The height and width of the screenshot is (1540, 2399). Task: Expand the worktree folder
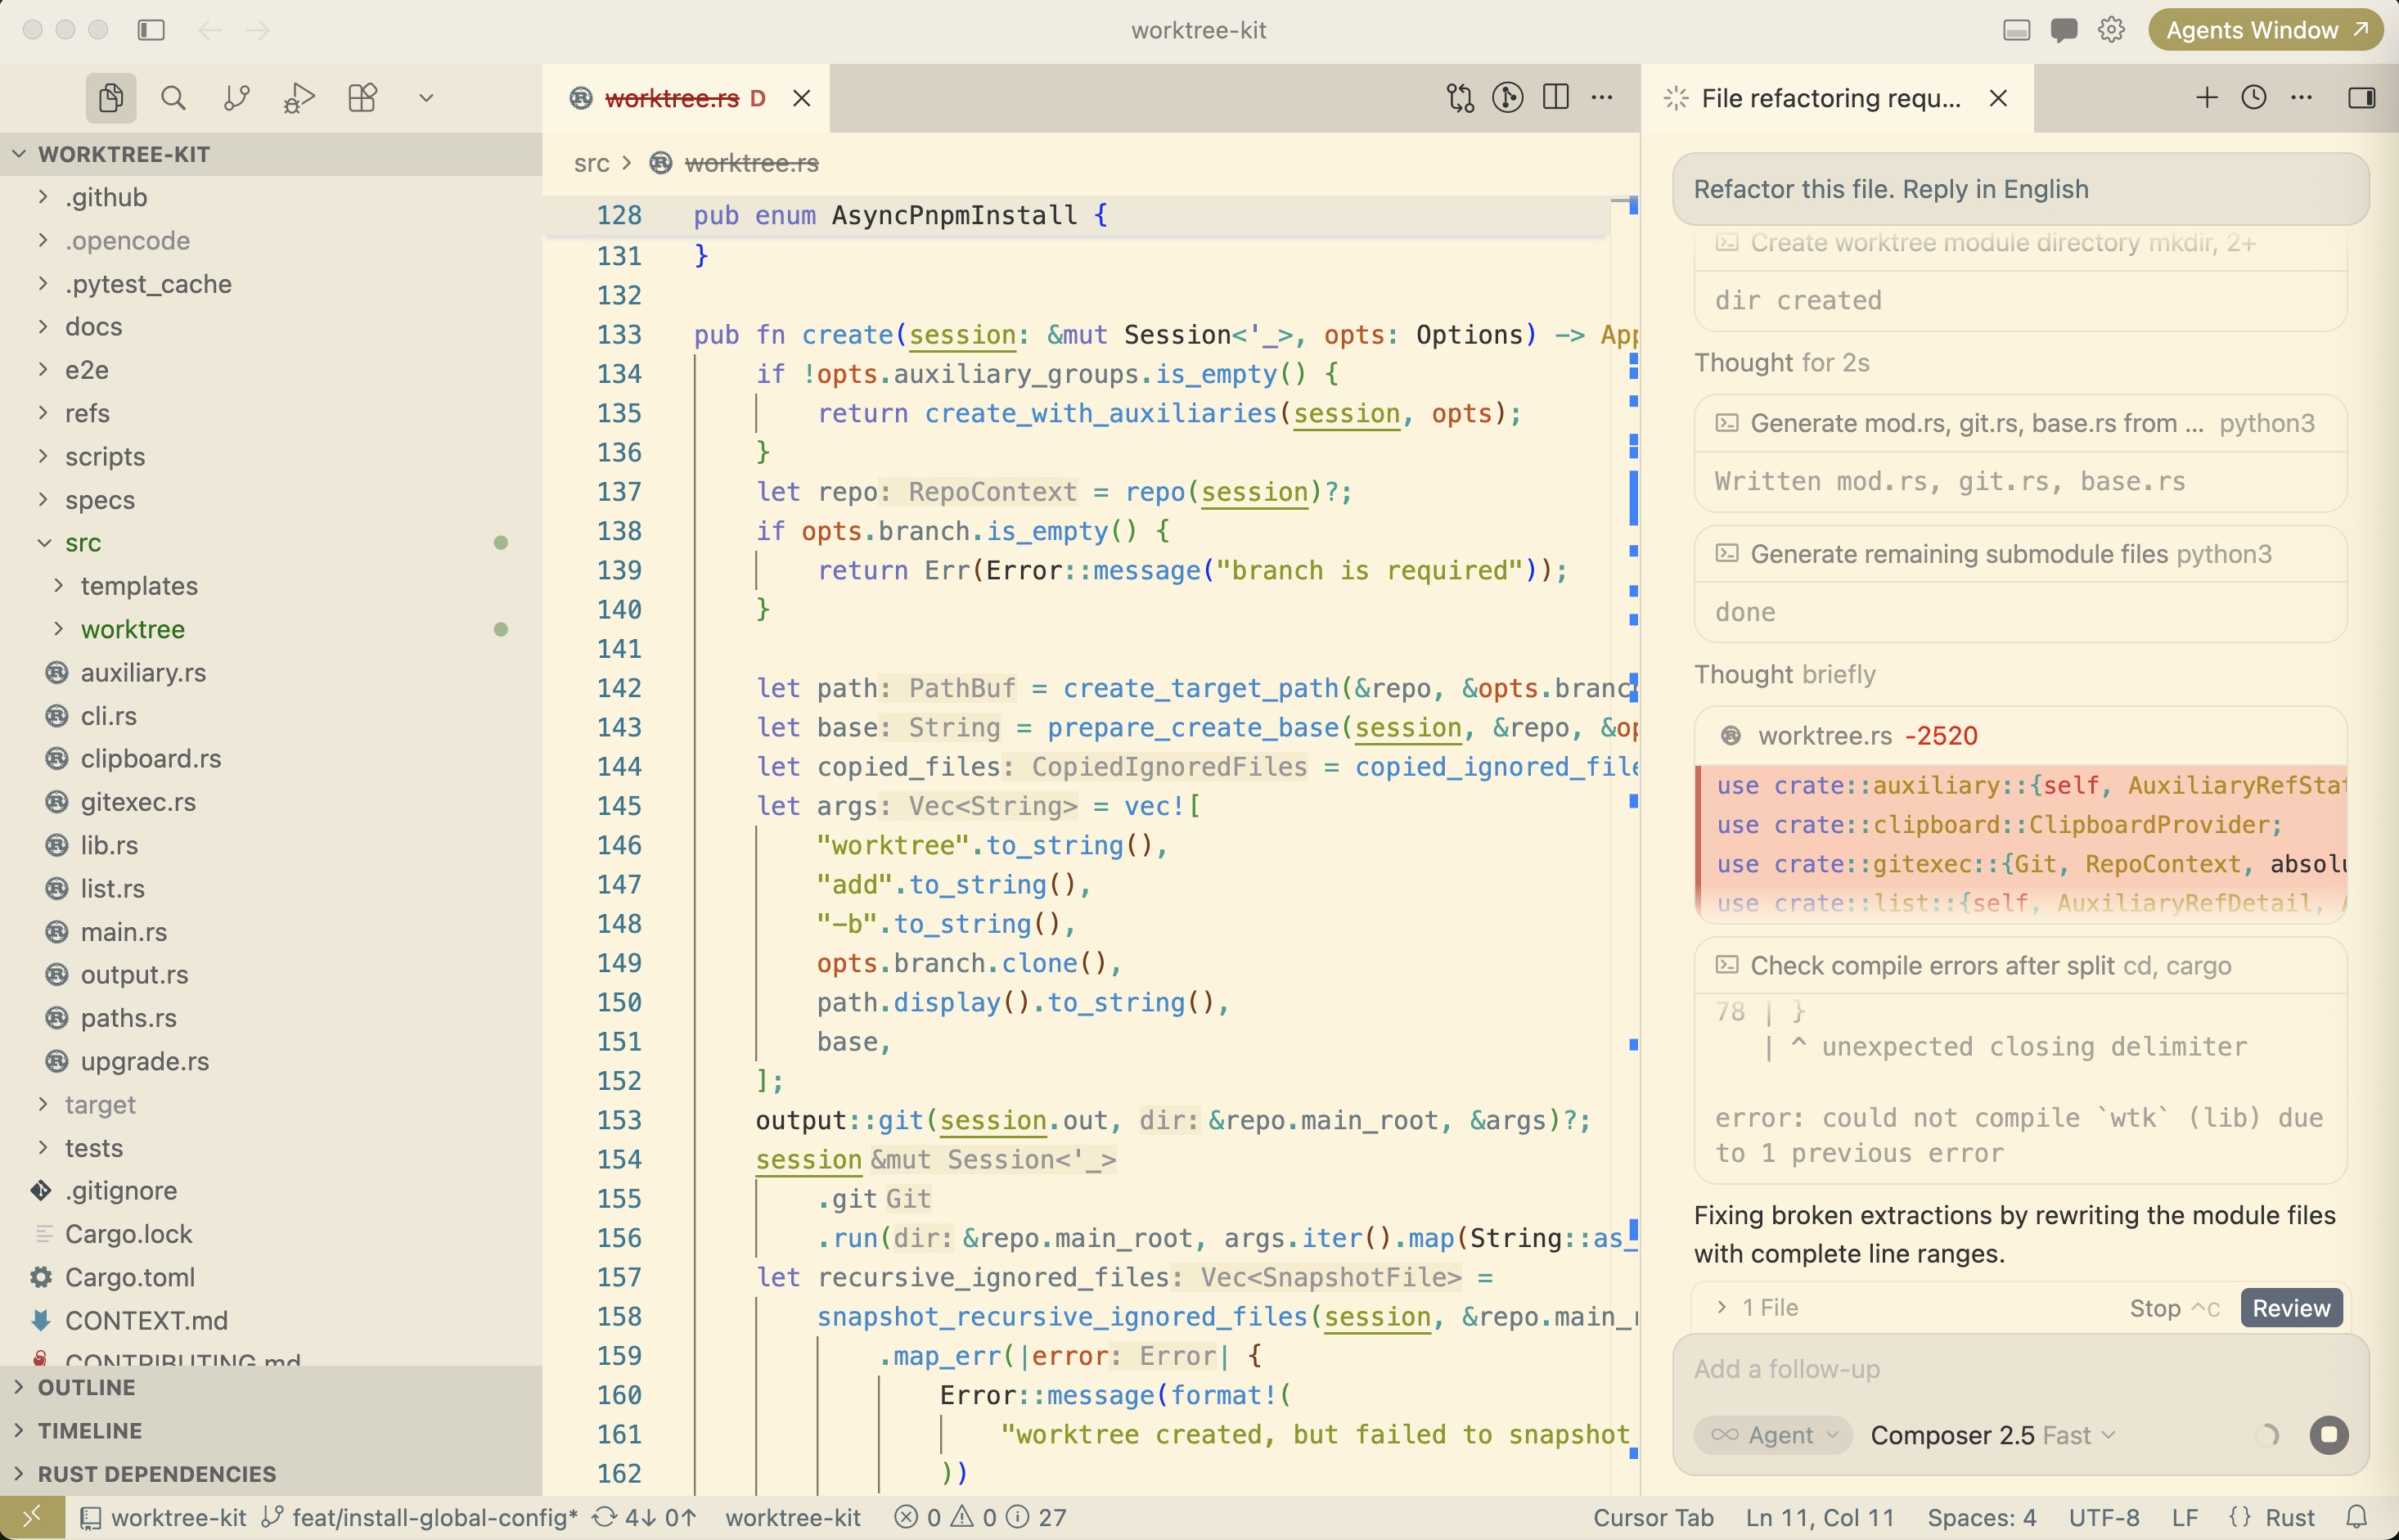271,629
